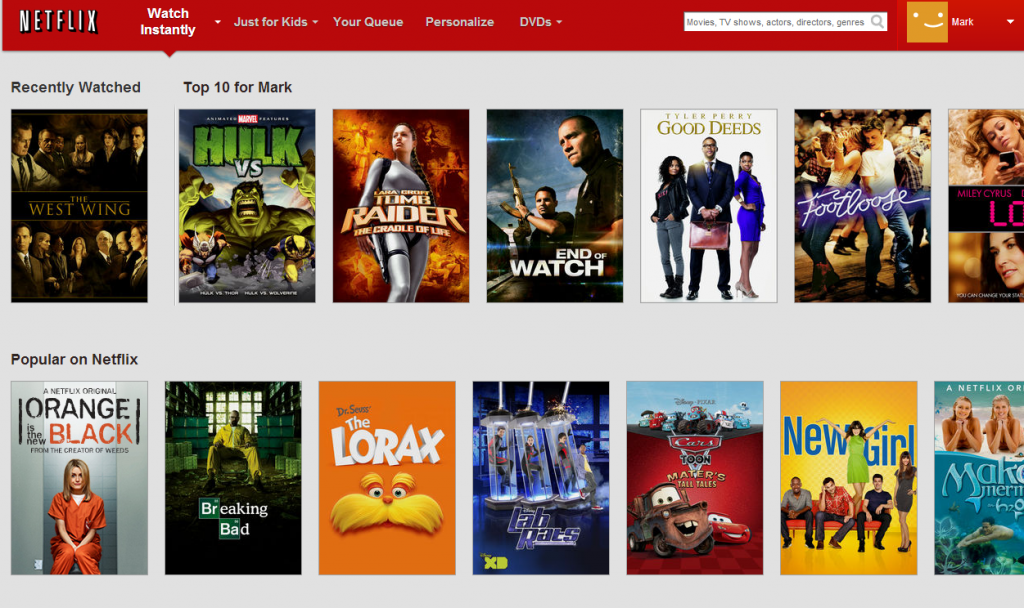Click the Popular on Netflix heading
This screenshot has height=608, width=1024.
click(x=74, y=359)
